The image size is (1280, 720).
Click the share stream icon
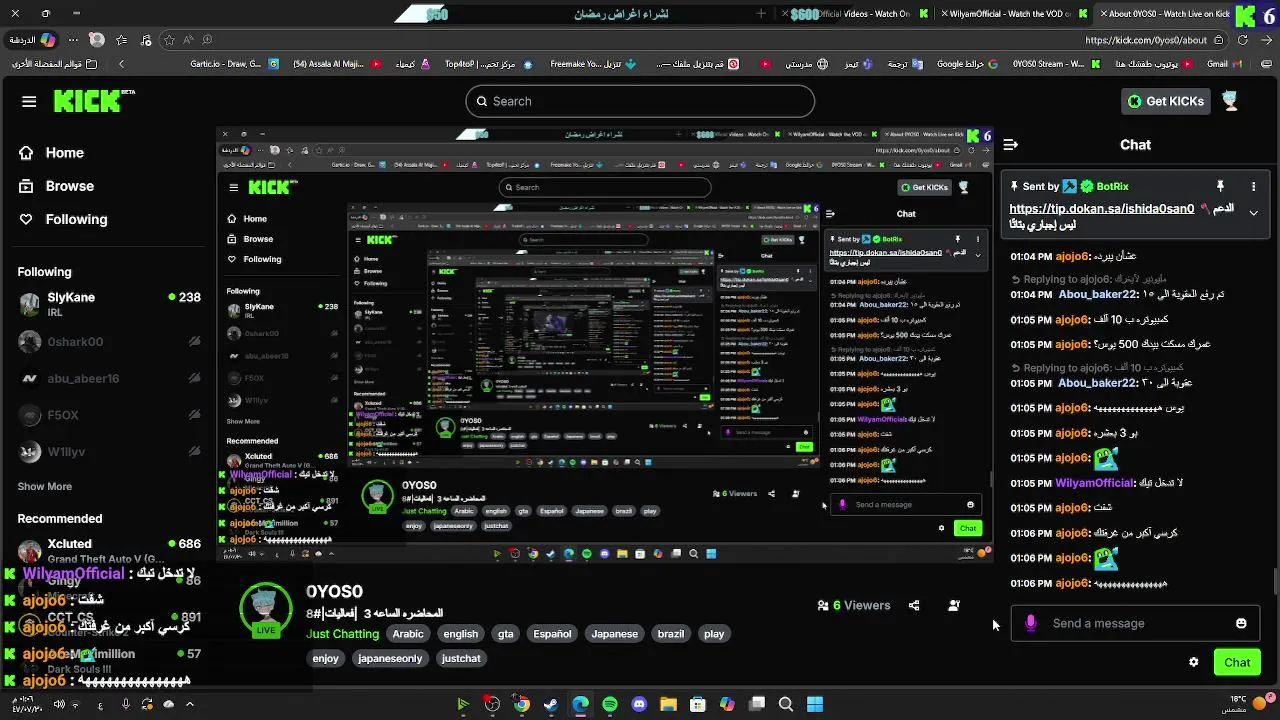coord(913,605)
